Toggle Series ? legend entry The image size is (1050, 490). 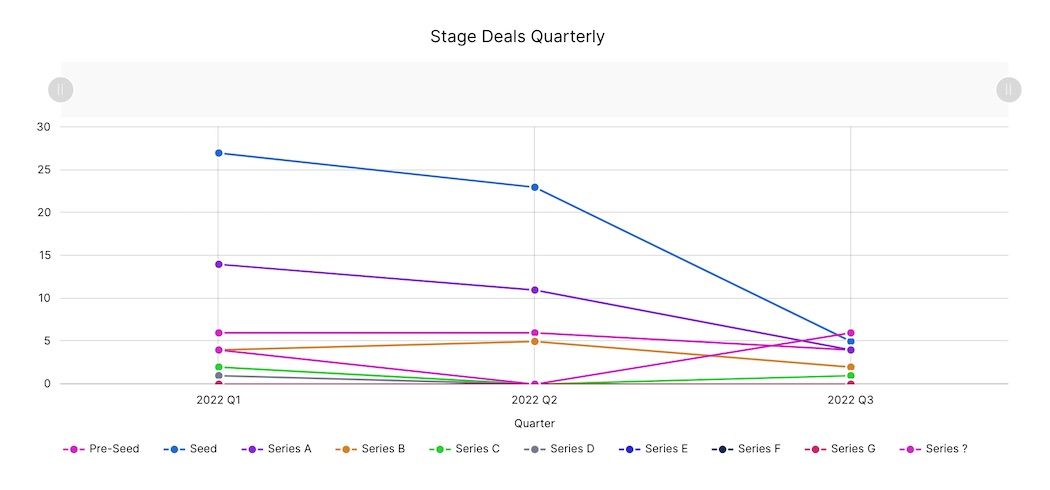[934, 449]
